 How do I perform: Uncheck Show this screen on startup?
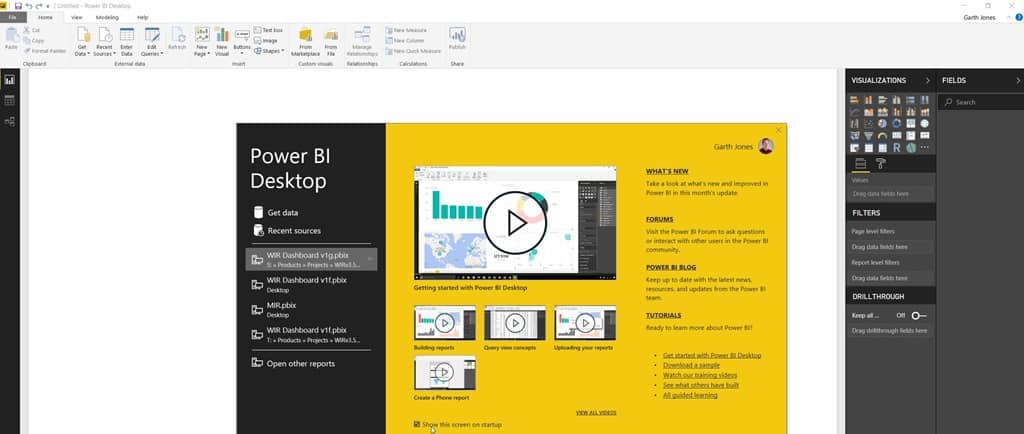[417, 425]
